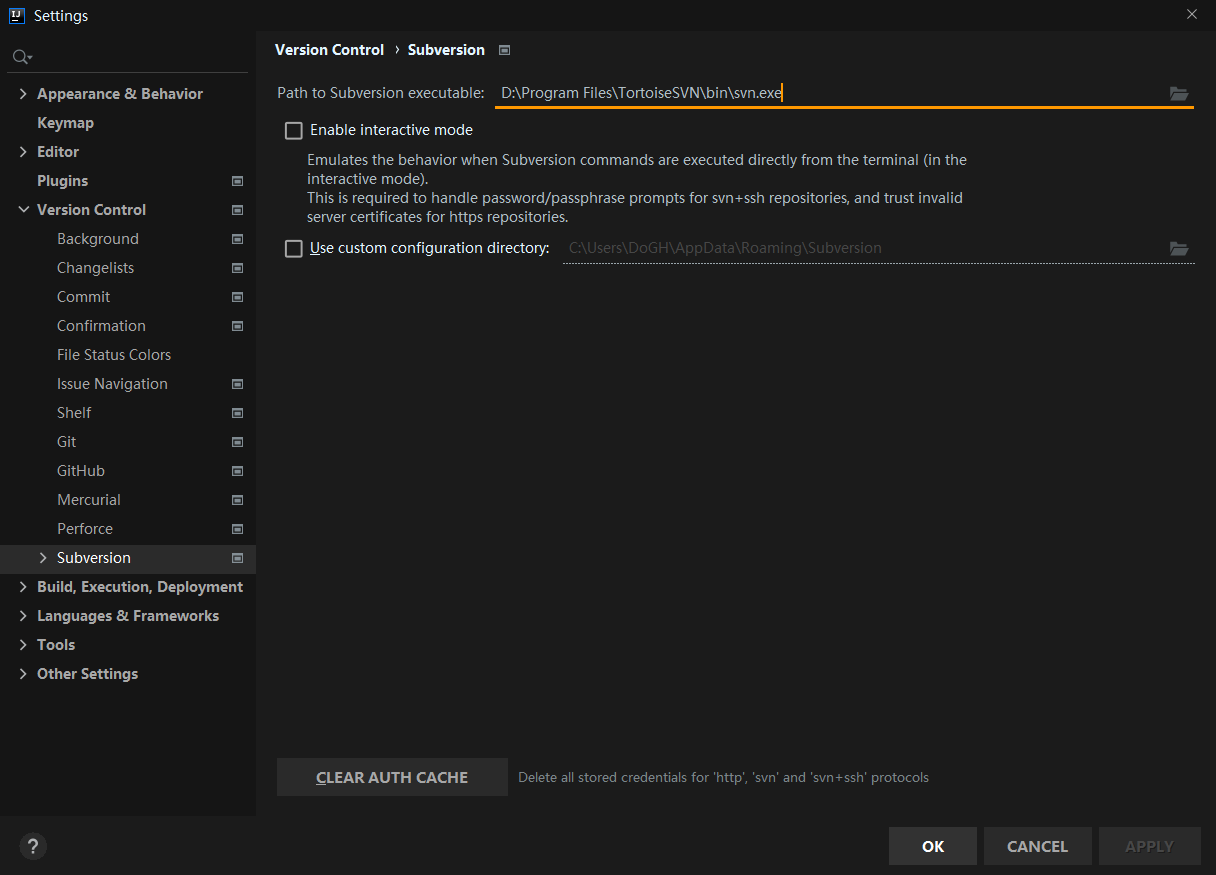1216x875 pixels.
Task: Click the project icon on the Commit row
Action: (237, 297)
